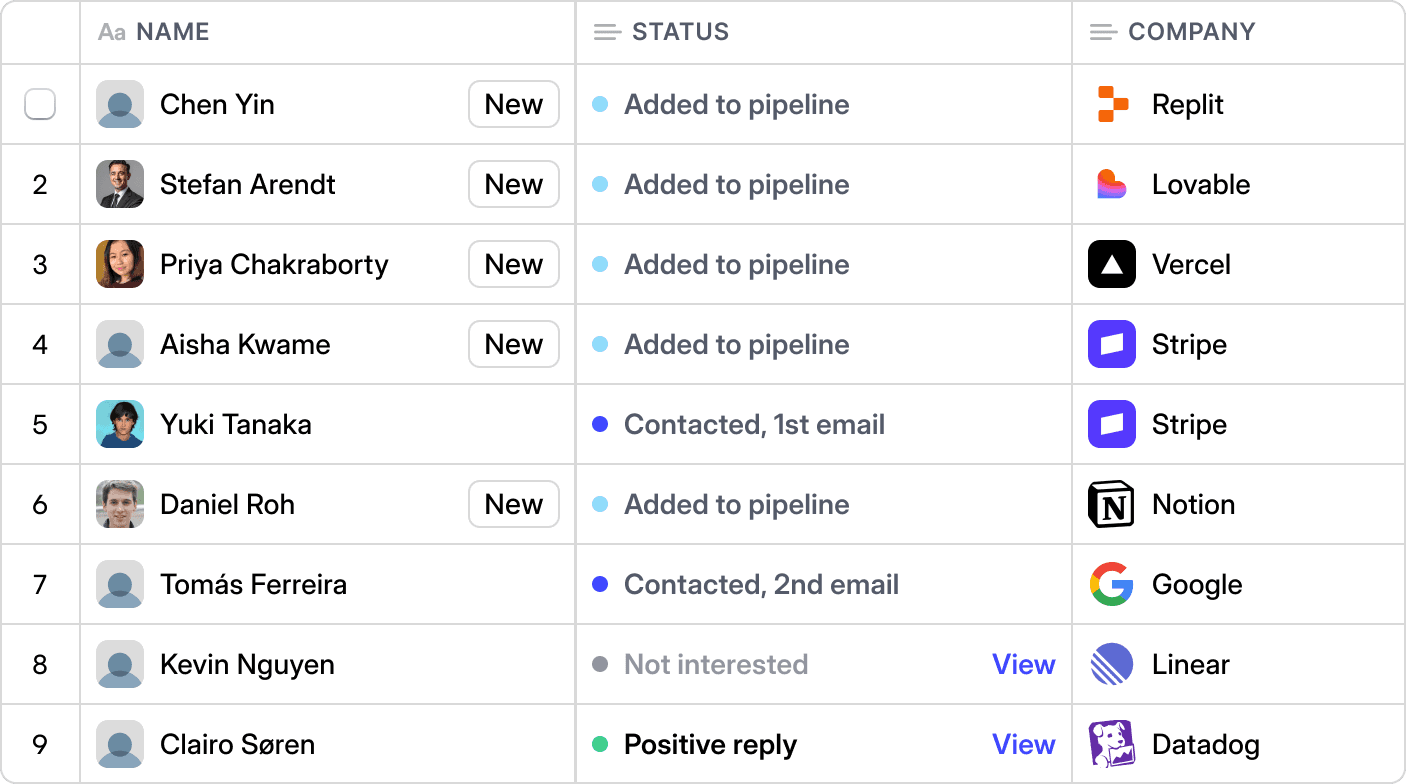This screenshot has width=1406, height=784.
Task: Click Stripe logo in Aisha Kwame's row
Action: (1112, 344)
